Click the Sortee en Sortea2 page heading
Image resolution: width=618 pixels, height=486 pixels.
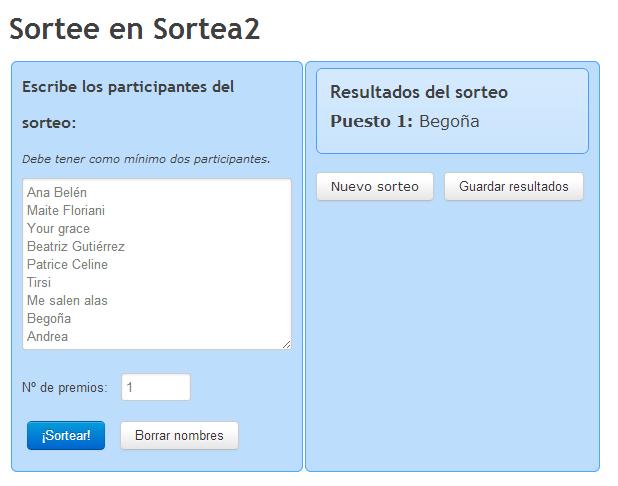click(134, 29)
